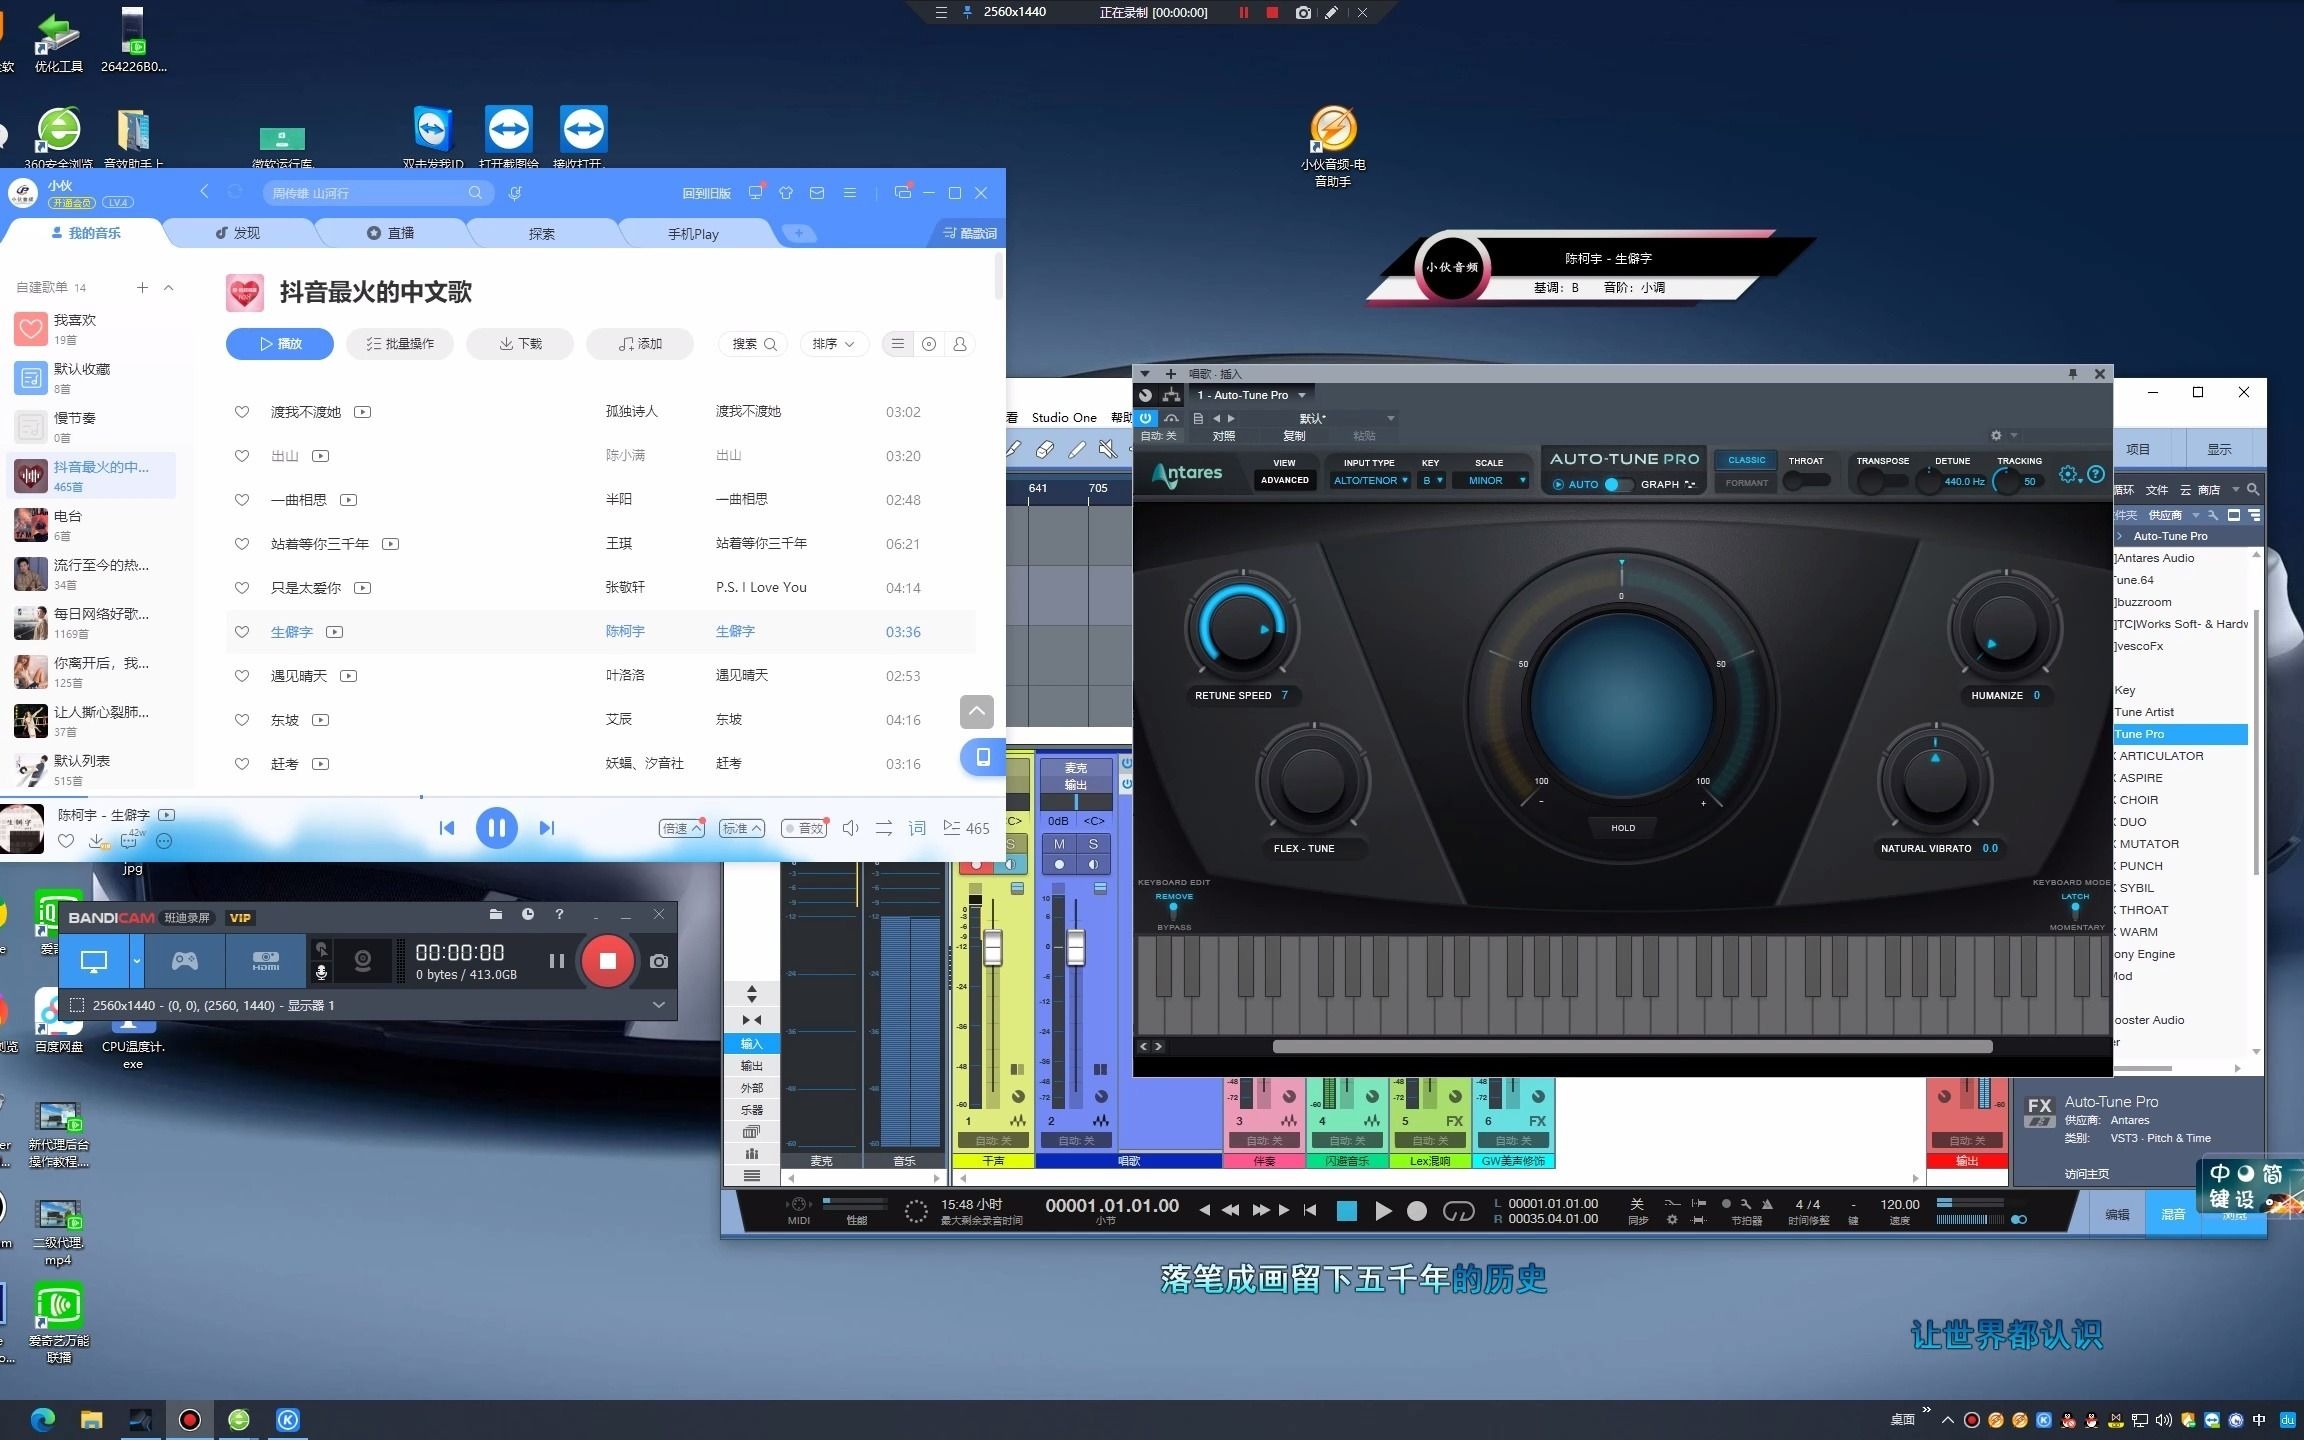Play the MV for song 只是太爱你
2304x1440 pixels.
[363, 588]
